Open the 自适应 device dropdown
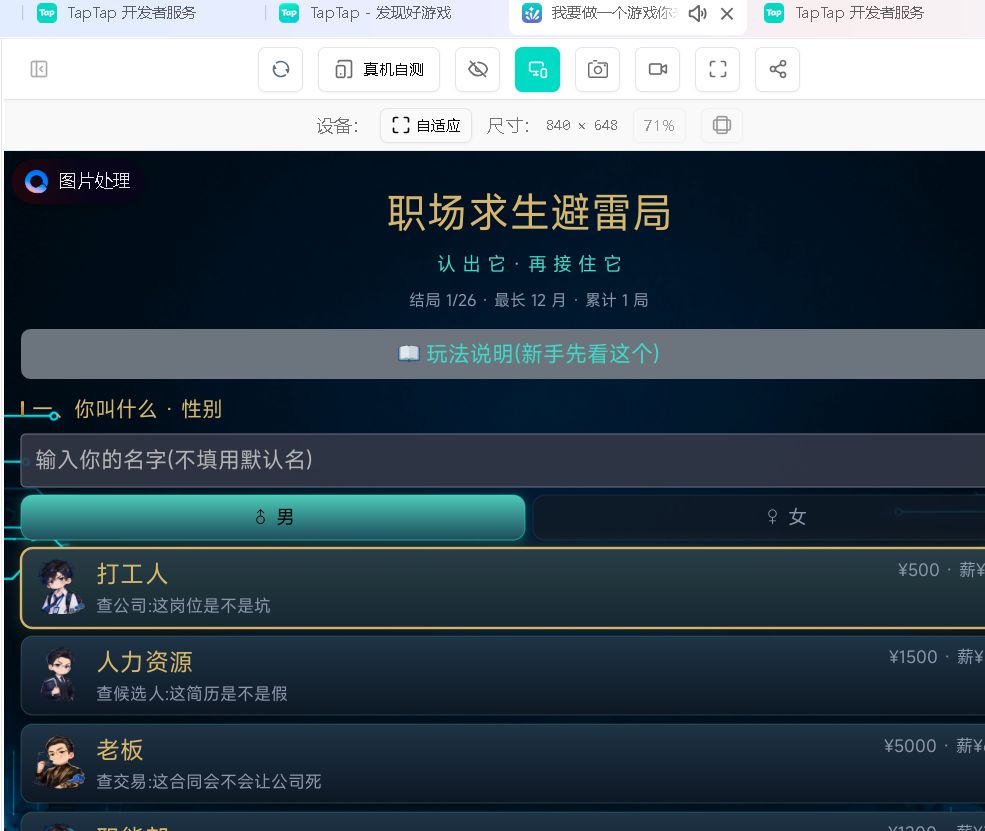985x831 pixels. (426, 126)
